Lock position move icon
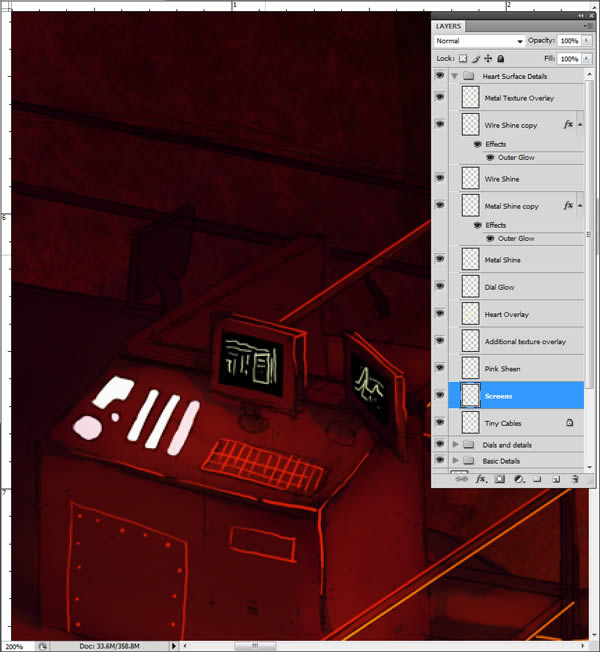The height and width of the screenshot is (652, 600). (488, 59)
